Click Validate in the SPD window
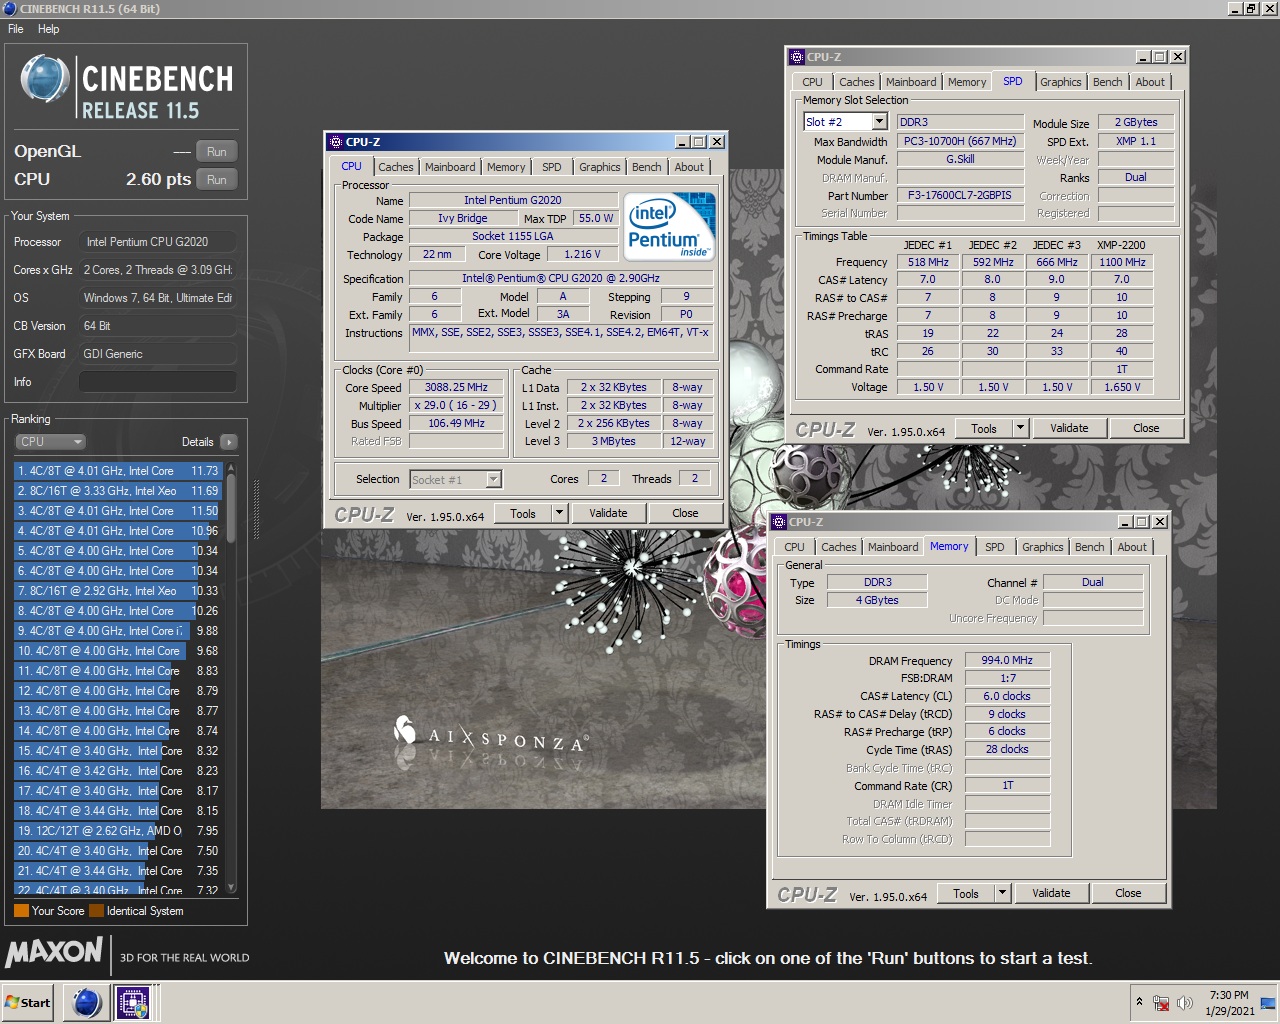Image resolution: width=1280 pixels, height=1024 pixels. (x=1069, y=429)
